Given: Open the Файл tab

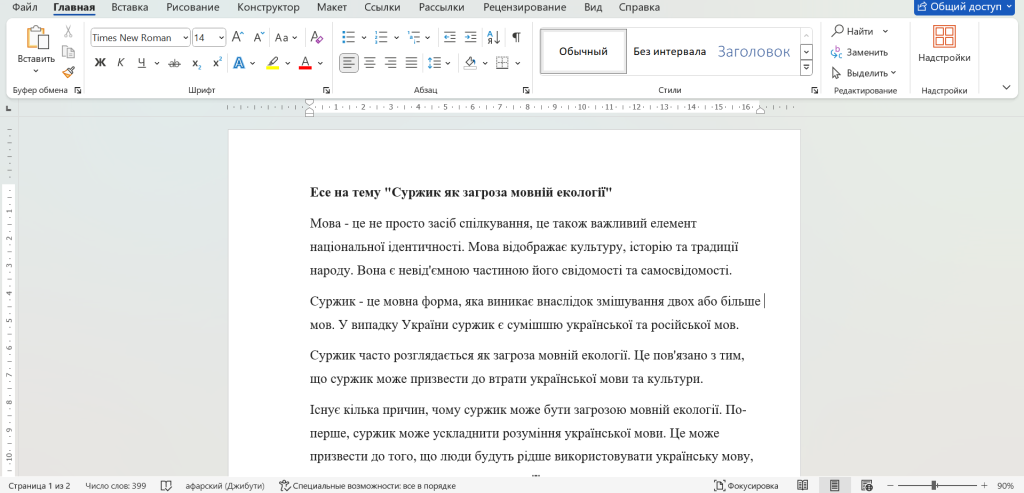Looking at the screenshot, I should point(24,8).
